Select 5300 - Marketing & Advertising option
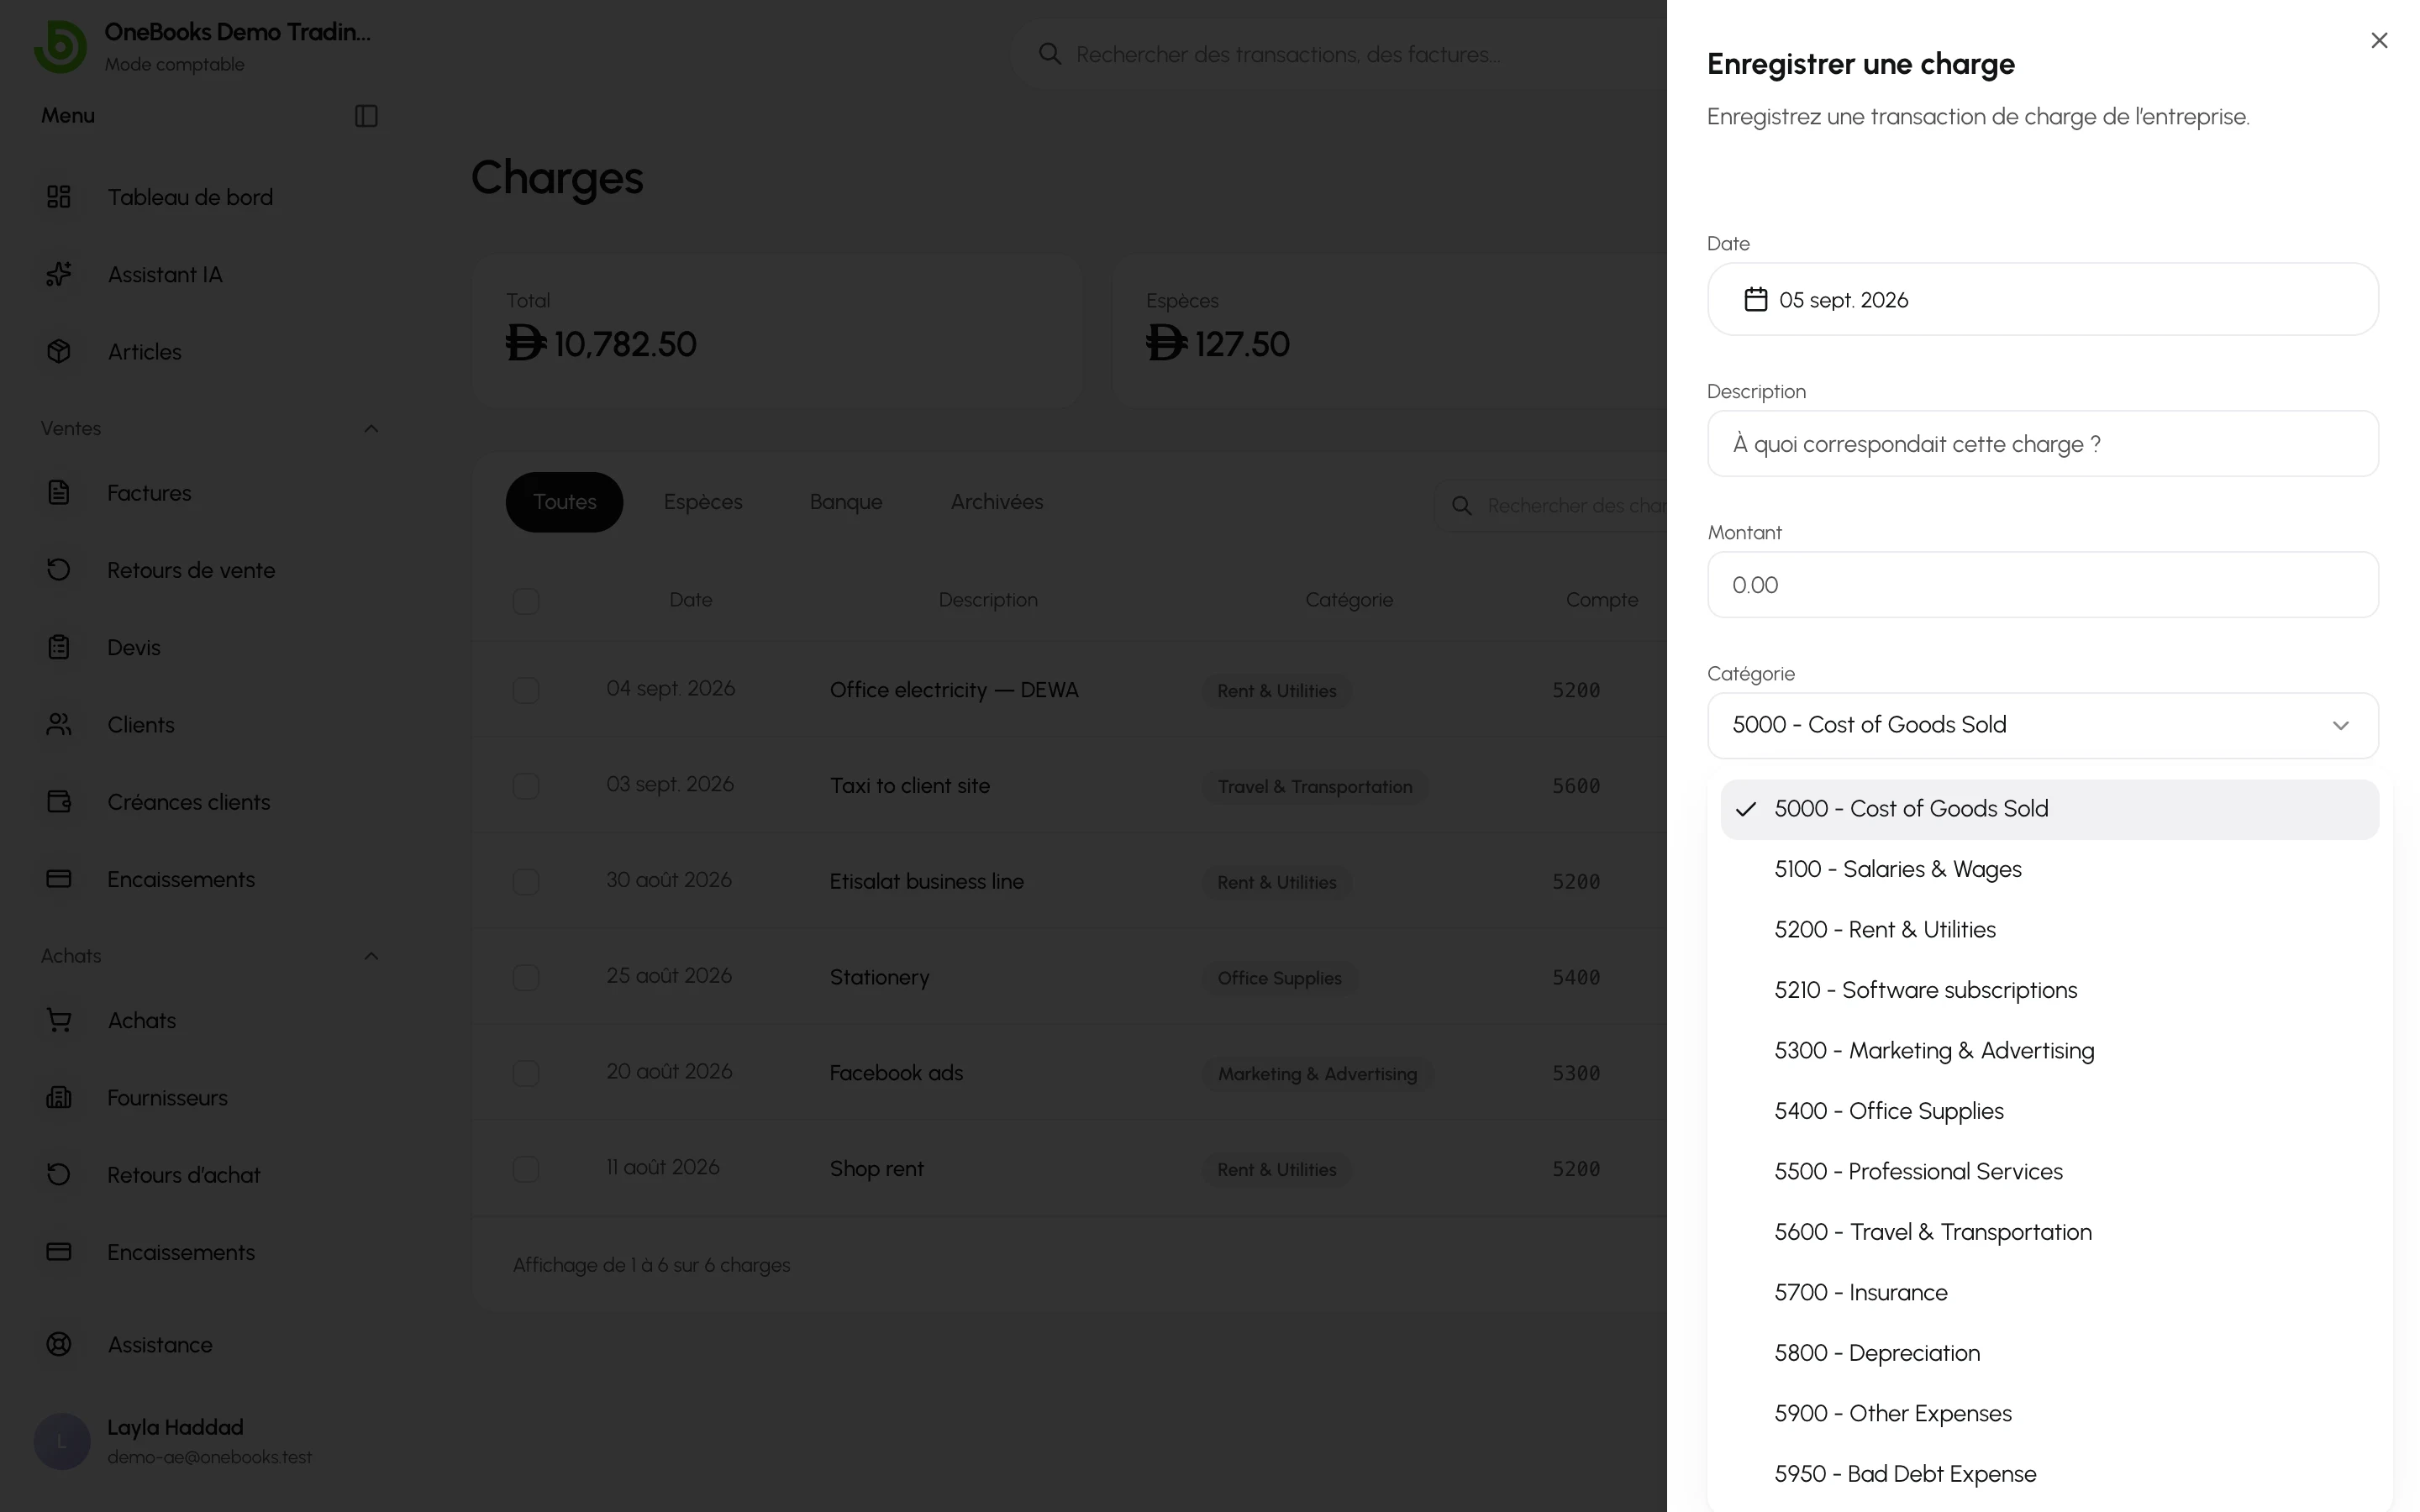This screenshot has width=2420, height=1512. coord(2049,1051)
